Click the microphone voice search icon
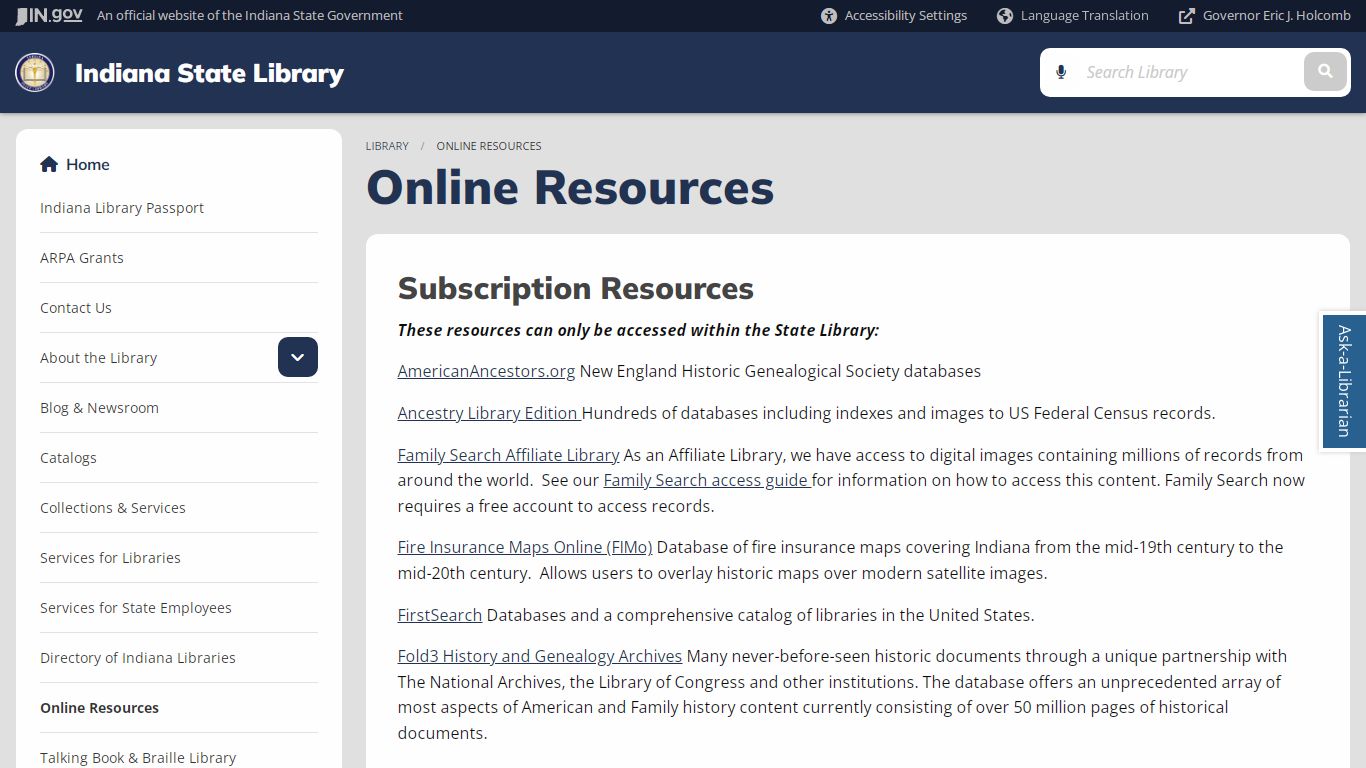 click(x=1061, y=72)
